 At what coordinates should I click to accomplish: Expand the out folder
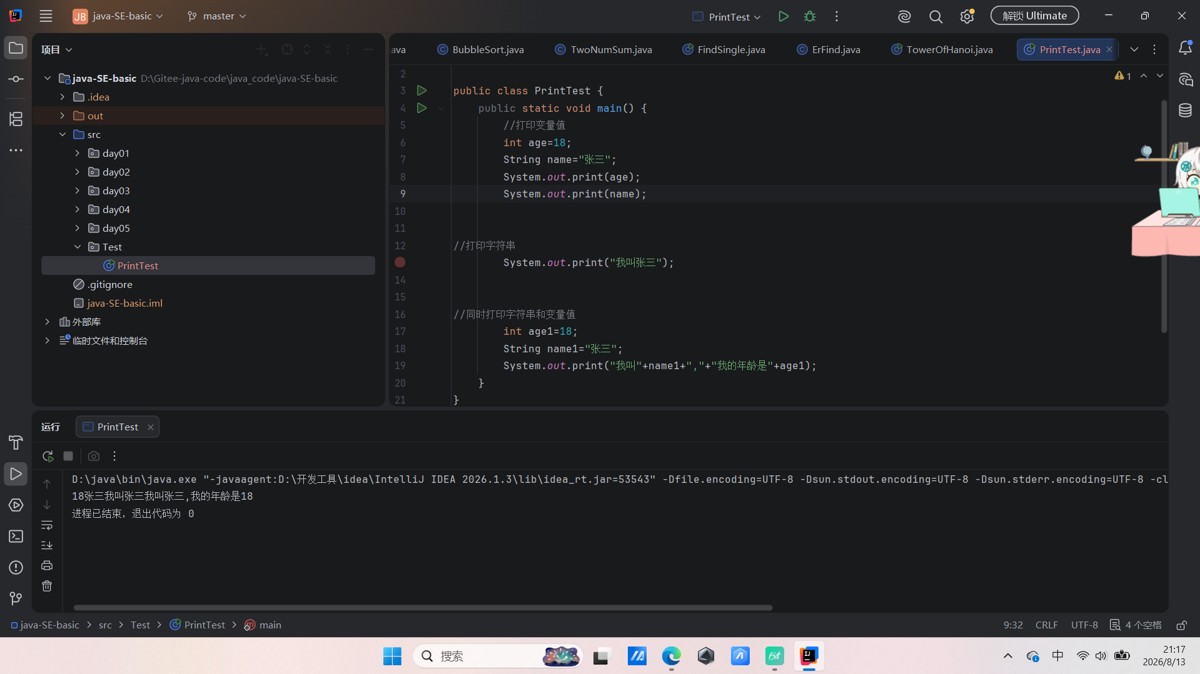(x=62, y=116)
